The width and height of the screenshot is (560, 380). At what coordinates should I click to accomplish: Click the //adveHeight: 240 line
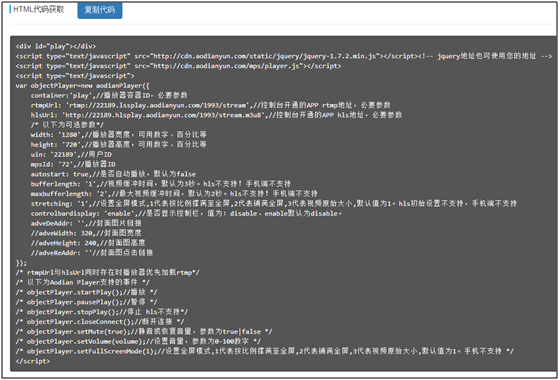[x=88, y=243]
